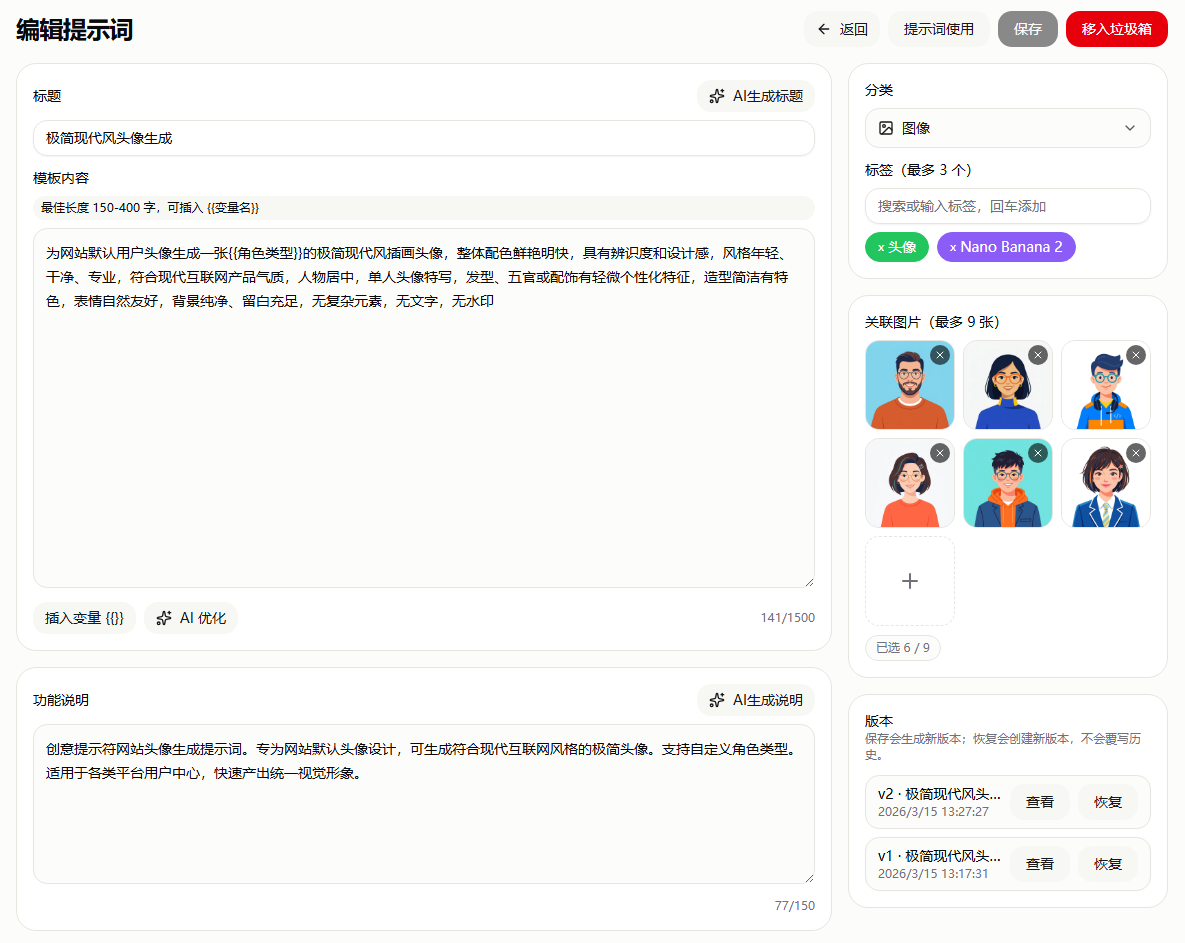View version v2 with 查看
Viewport: 1185px width, 943px height.
tap(1040, 802)
